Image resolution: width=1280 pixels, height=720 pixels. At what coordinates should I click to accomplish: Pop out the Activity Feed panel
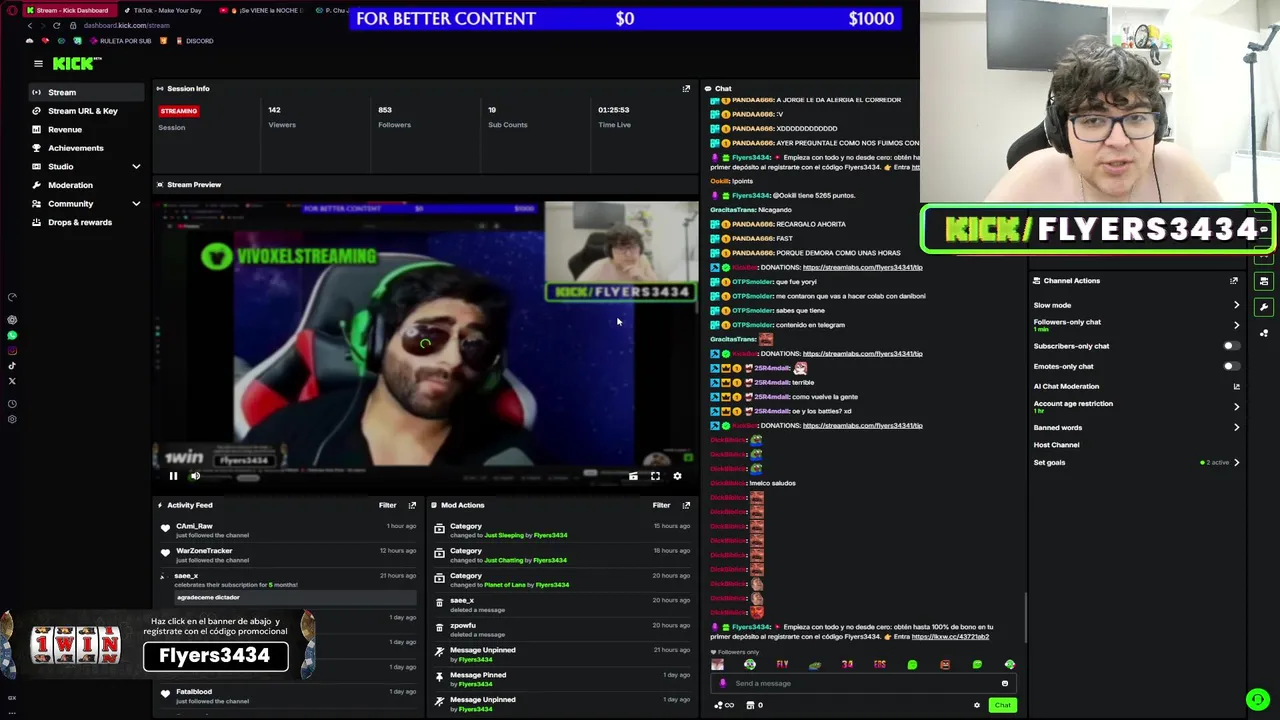(x=412, y=505)
